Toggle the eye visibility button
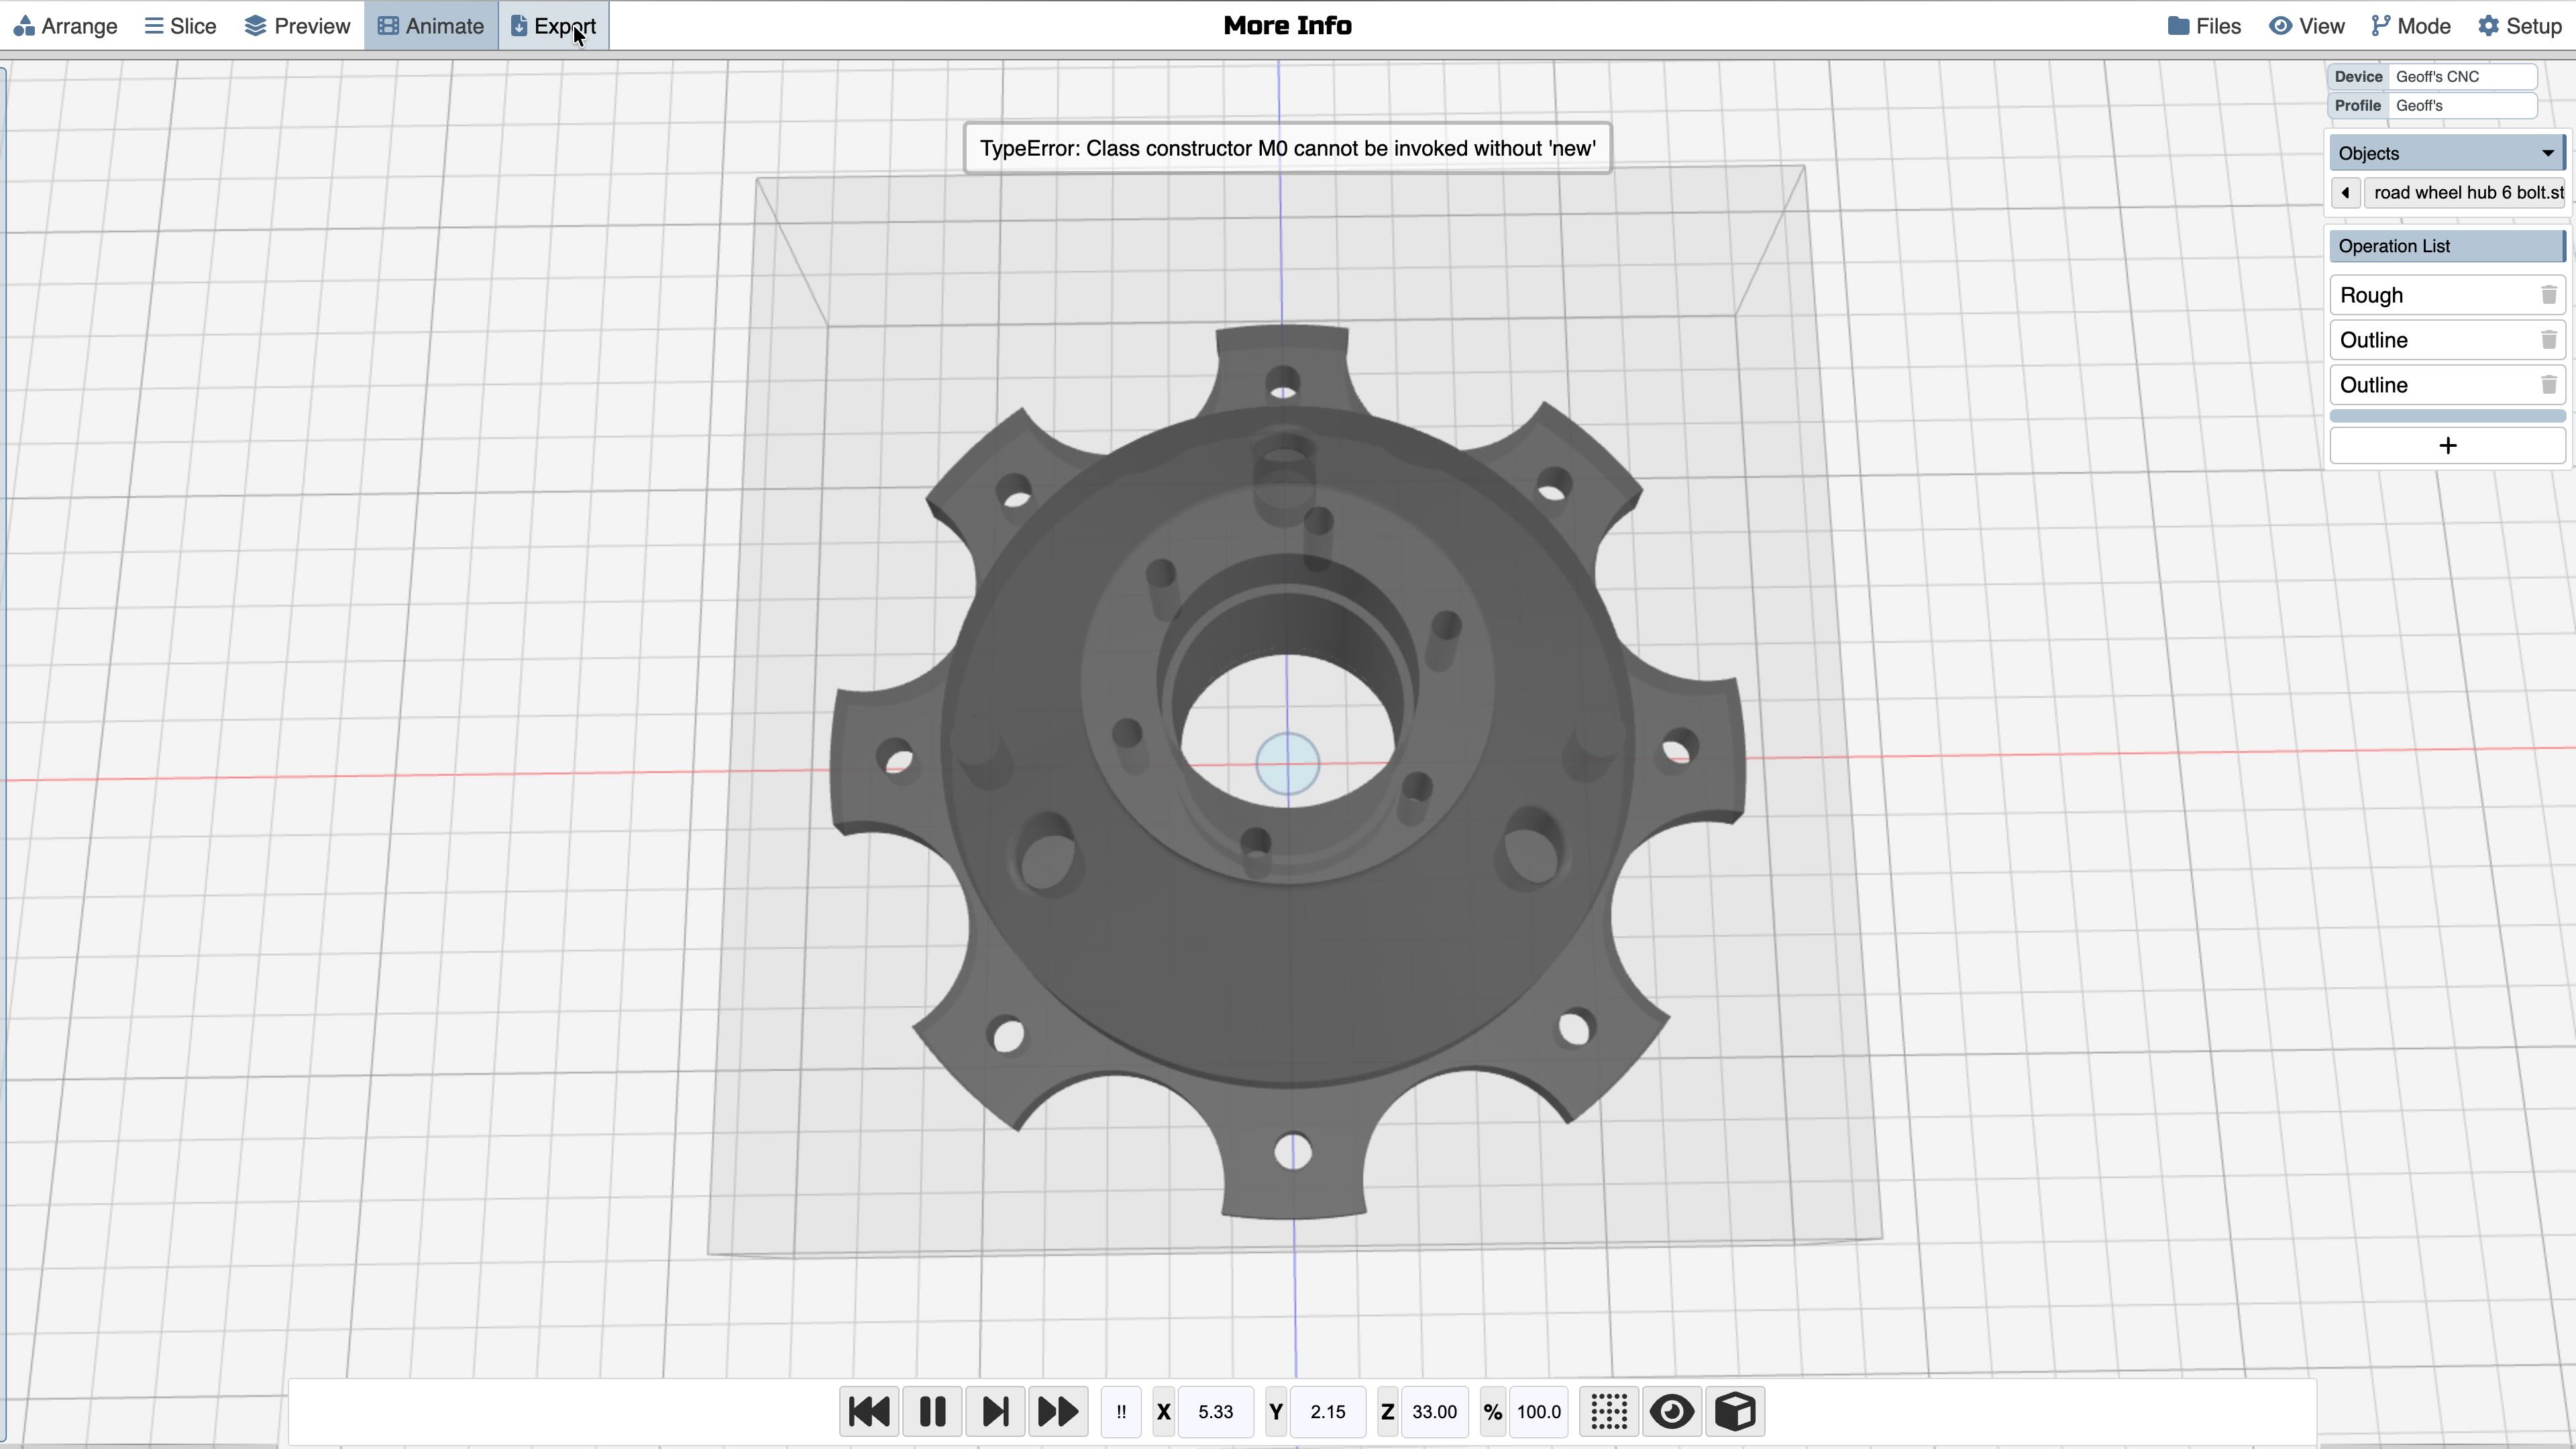 [x=1671, y=1411]
